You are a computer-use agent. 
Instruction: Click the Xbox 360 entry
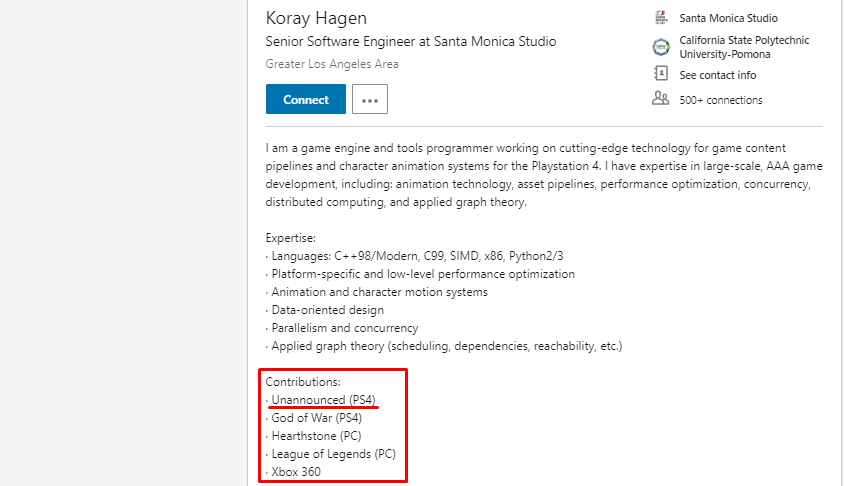click(x=293, y=472)
